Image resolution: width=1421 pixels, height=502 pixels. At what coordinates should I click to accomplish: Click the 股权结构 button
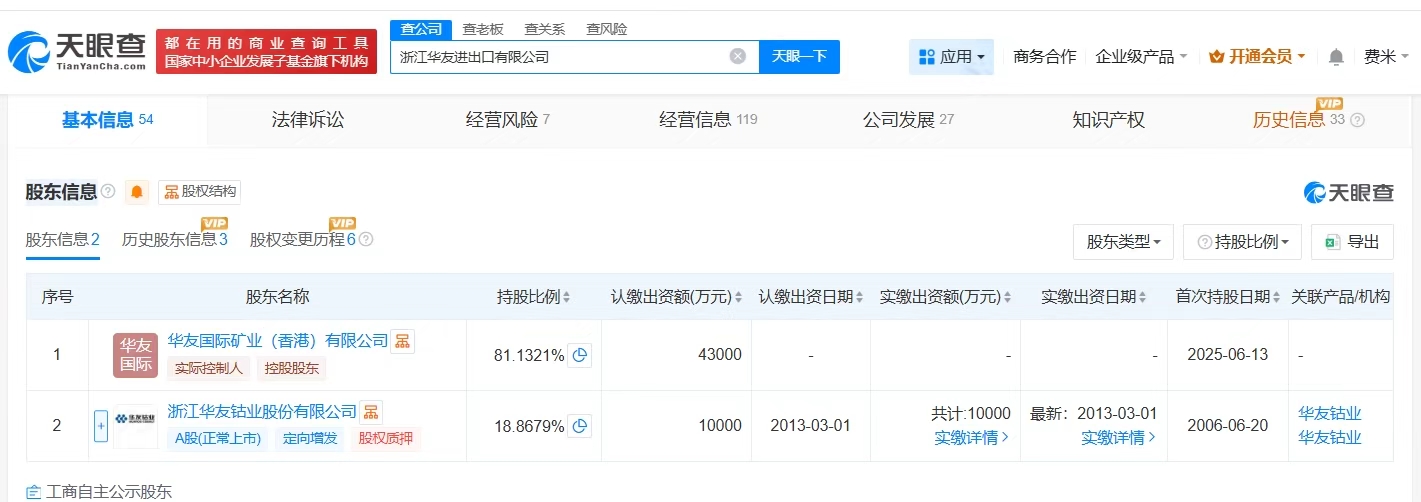pyautogui.click(x=199, y=192)
